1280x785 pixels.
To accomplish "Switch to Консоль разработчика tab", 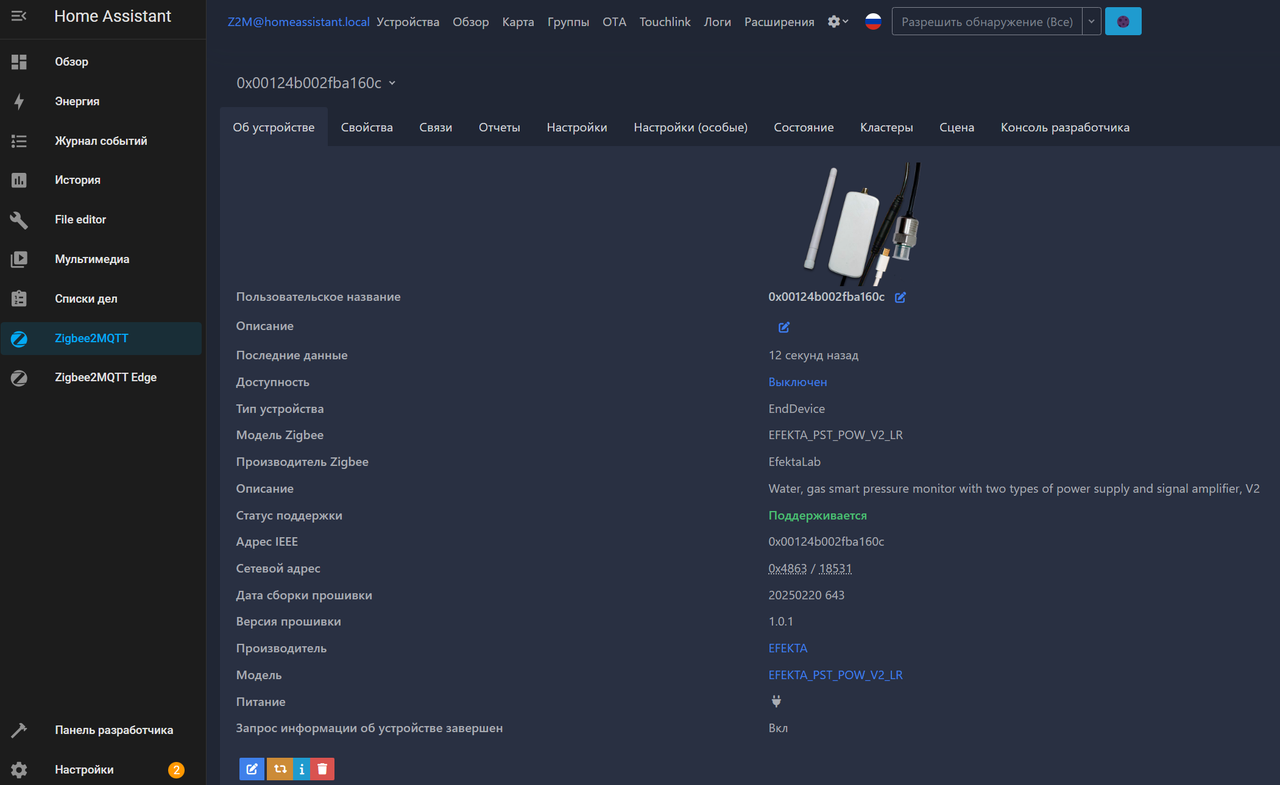I will coord(1065,127).
